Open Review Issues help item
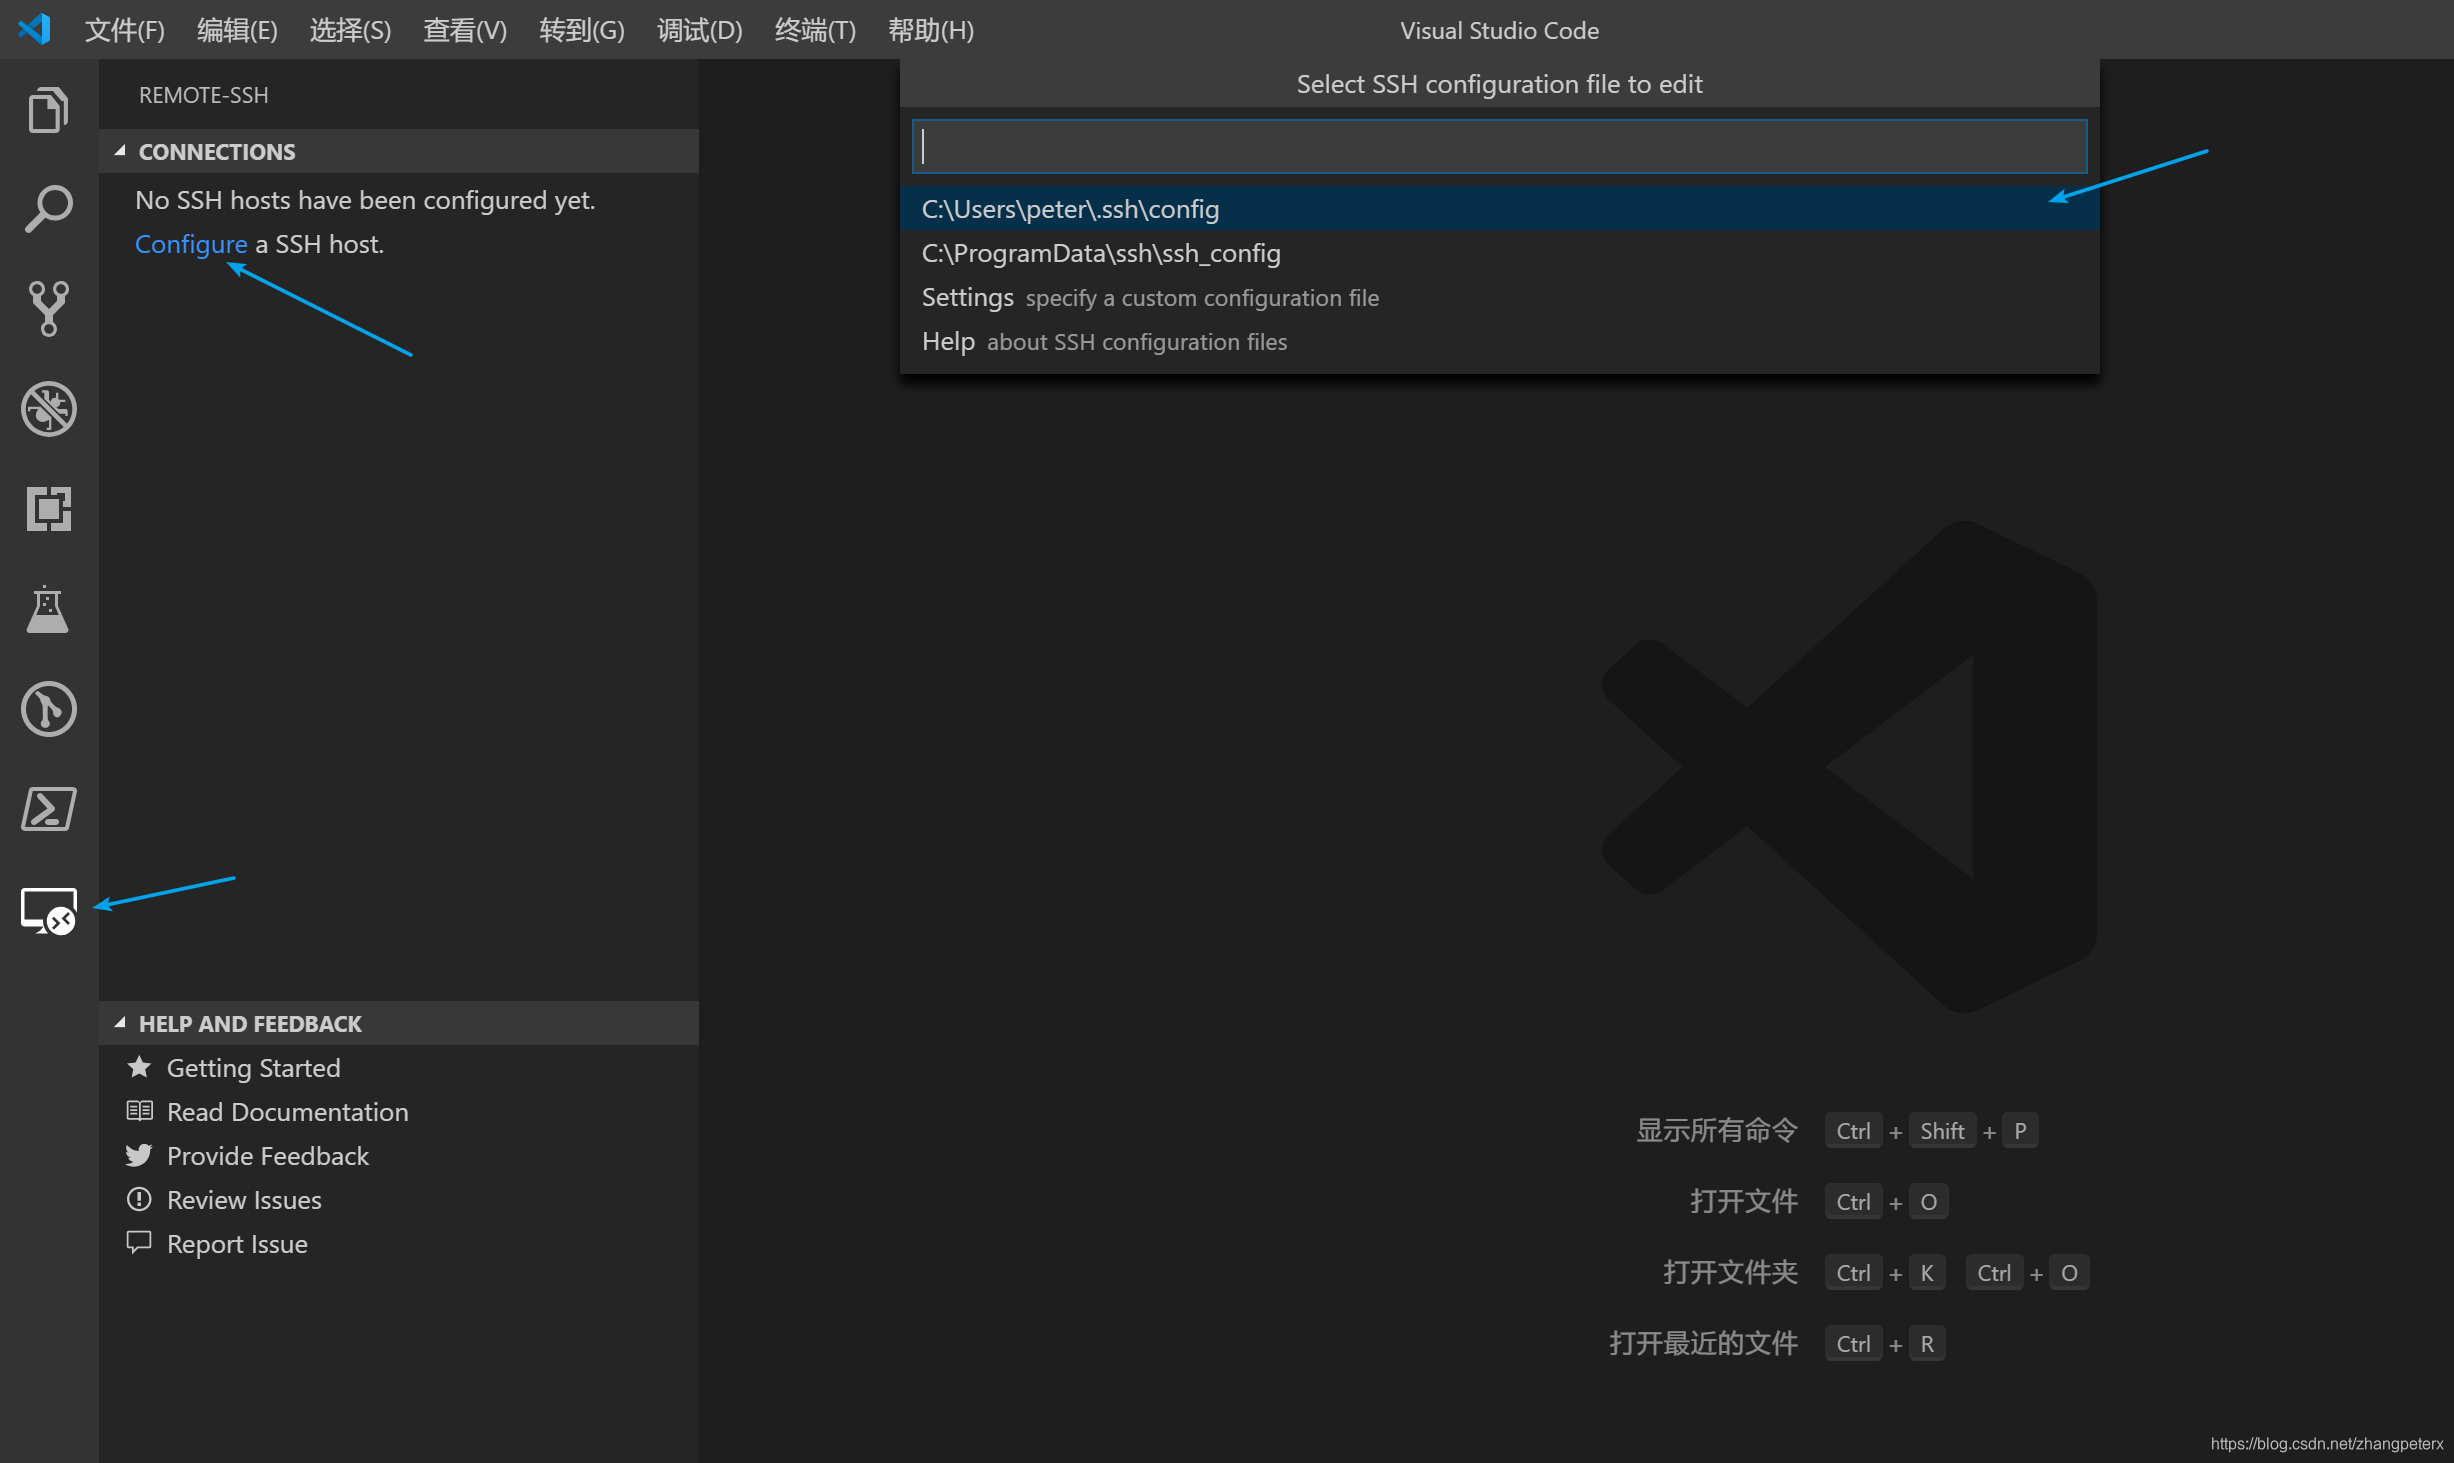The width and height of the screenshot is (2454, 1463). [x=244, y=1200]
